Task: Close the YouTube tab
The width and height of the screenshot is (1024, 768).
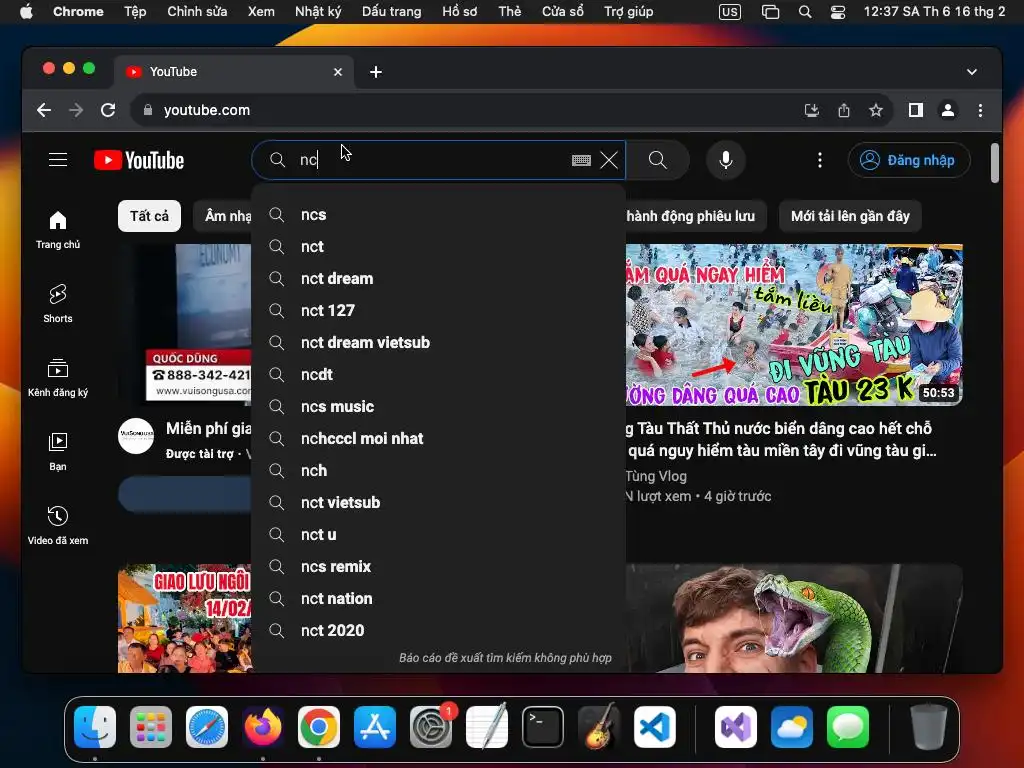Action: click(338, 72)
